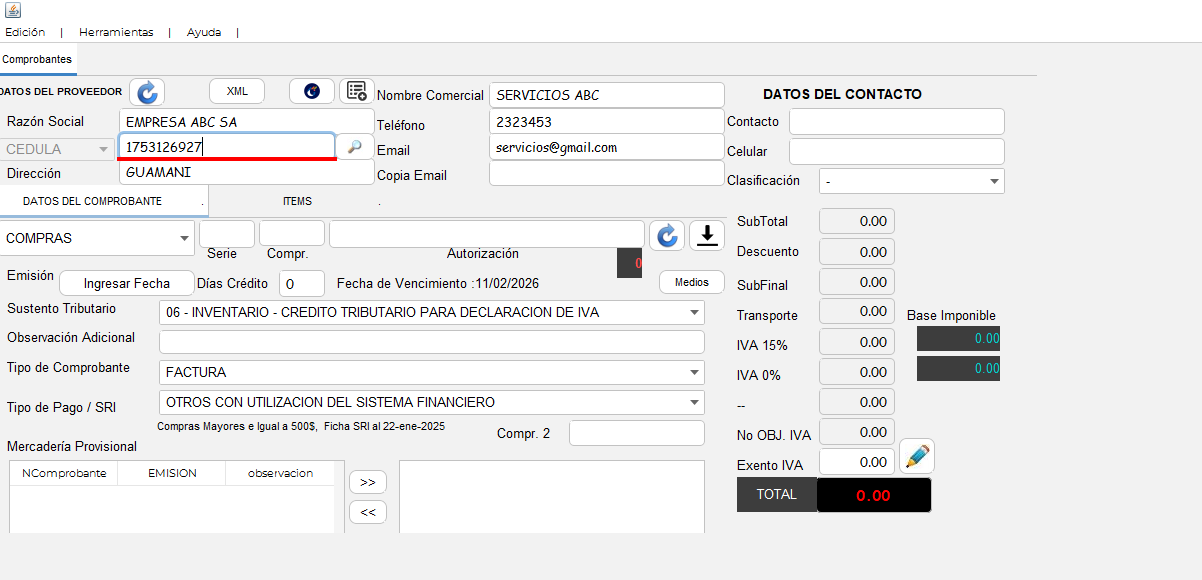Click the download arrow icon
Viewport: 1202px width, 580px height.
(707, 236)
